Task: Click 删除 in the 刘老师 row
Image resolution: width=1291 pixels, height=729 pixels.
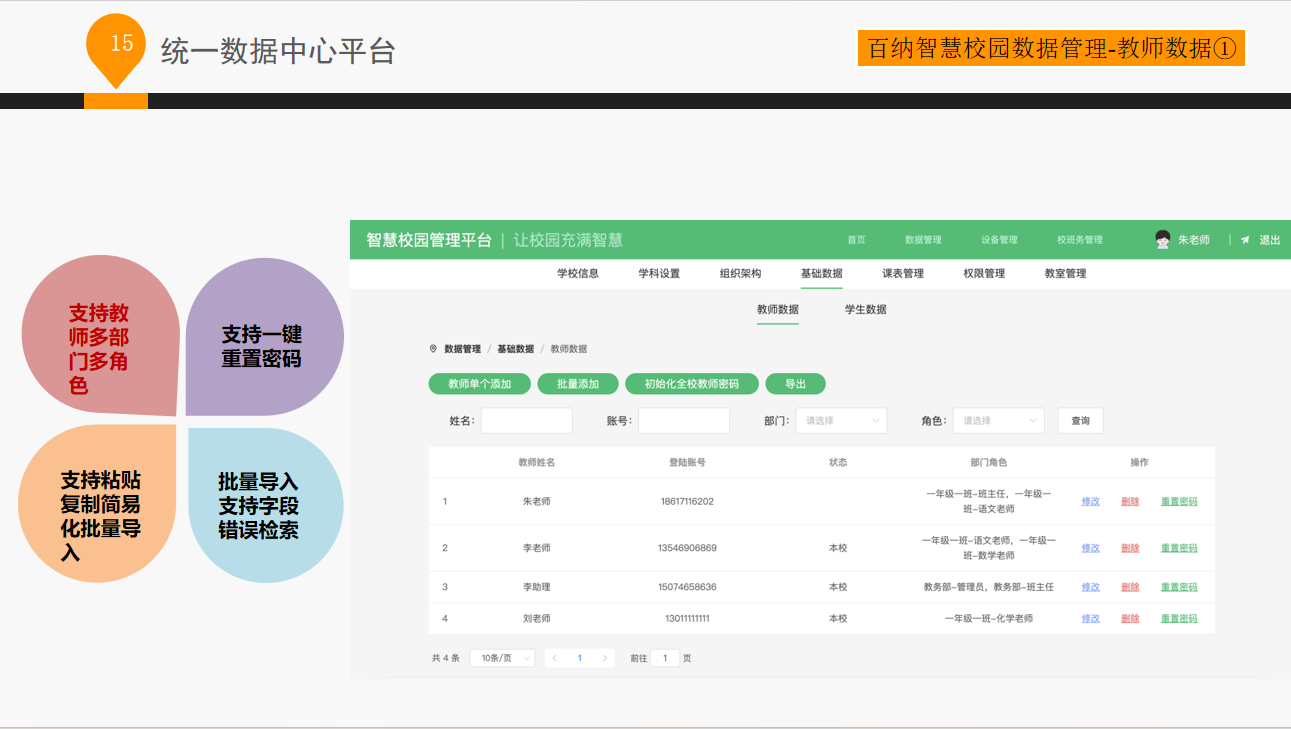Action: pos(1130,619)
